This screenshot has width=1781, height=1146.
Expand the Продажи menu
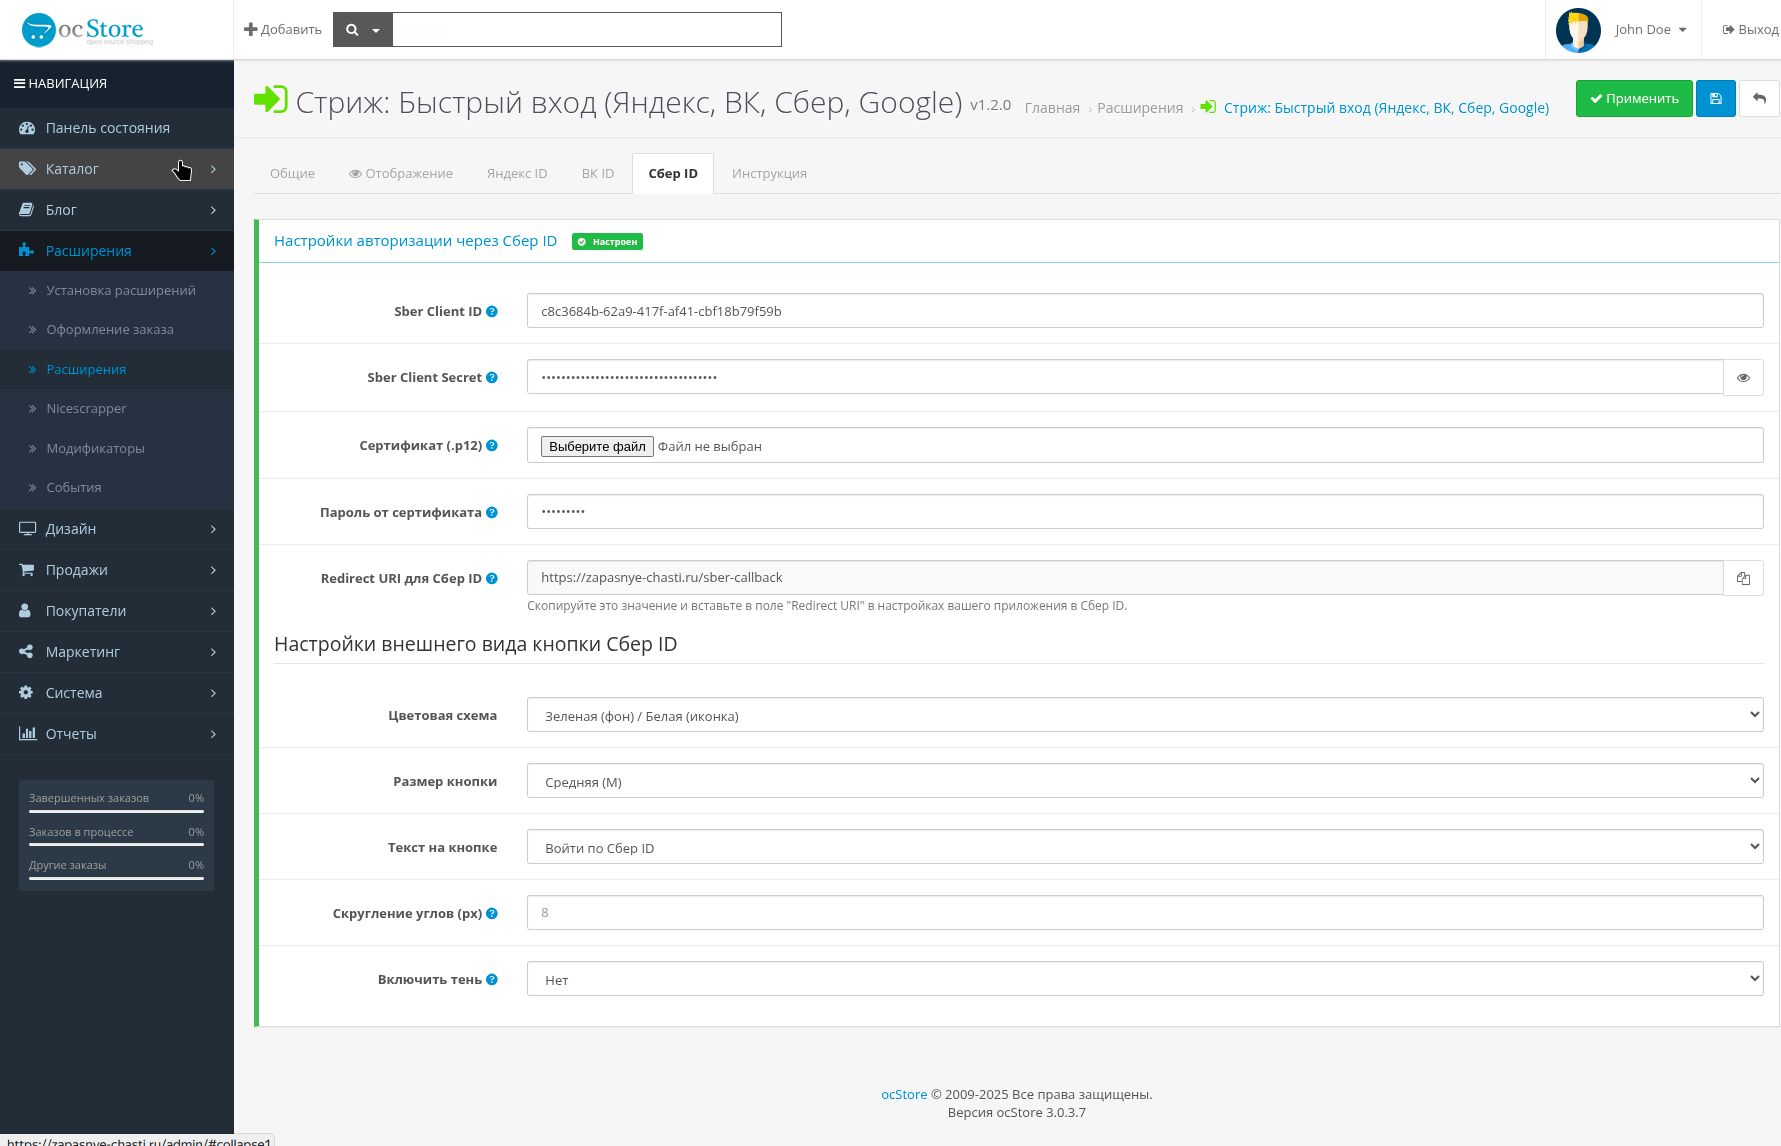(x=117, y=570)
